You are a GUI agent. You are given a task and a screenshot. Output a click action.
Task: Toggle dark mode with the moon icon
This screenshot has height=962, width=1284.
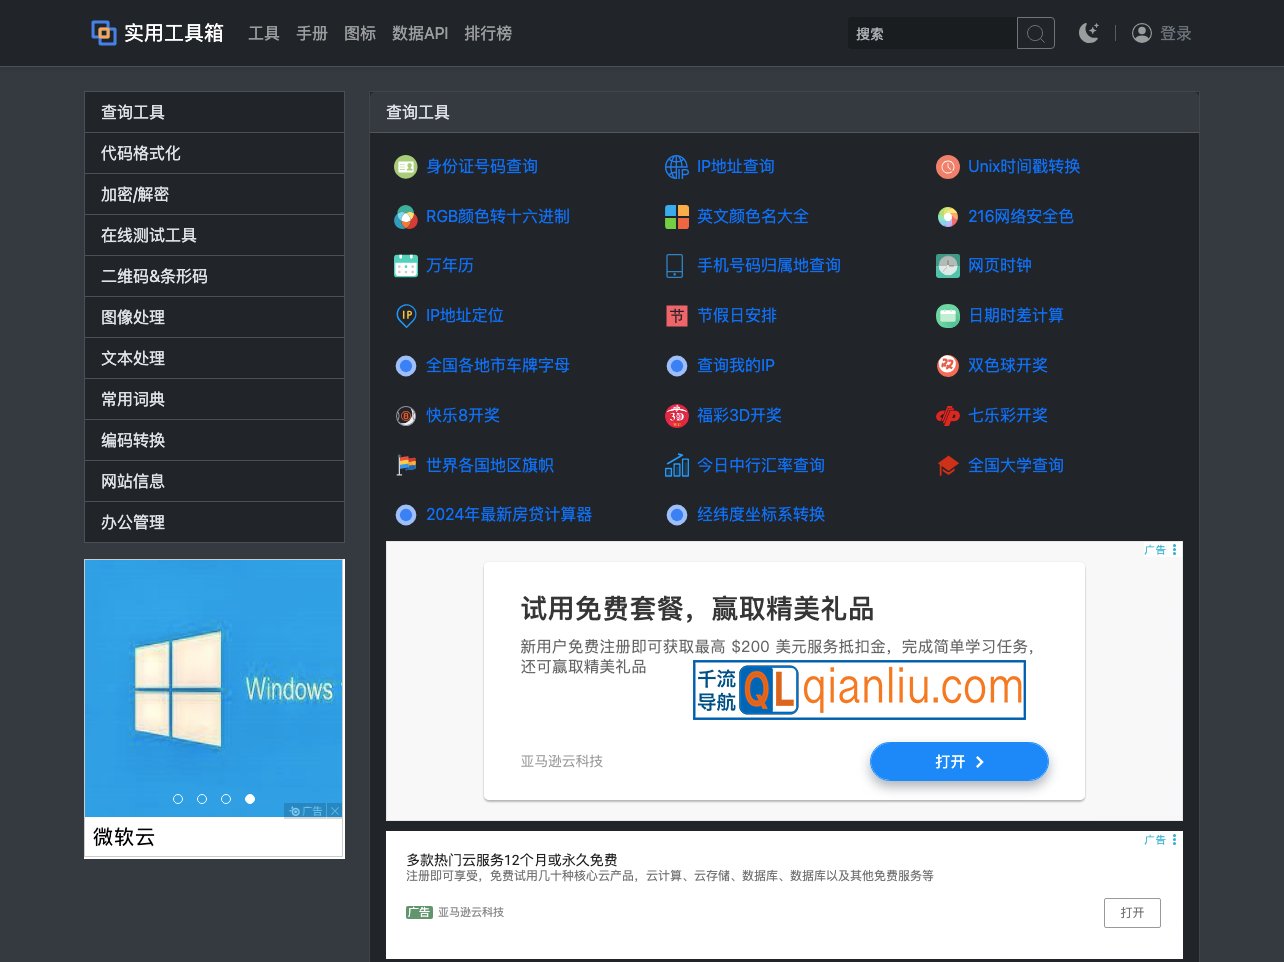[x=1089, y=32]
